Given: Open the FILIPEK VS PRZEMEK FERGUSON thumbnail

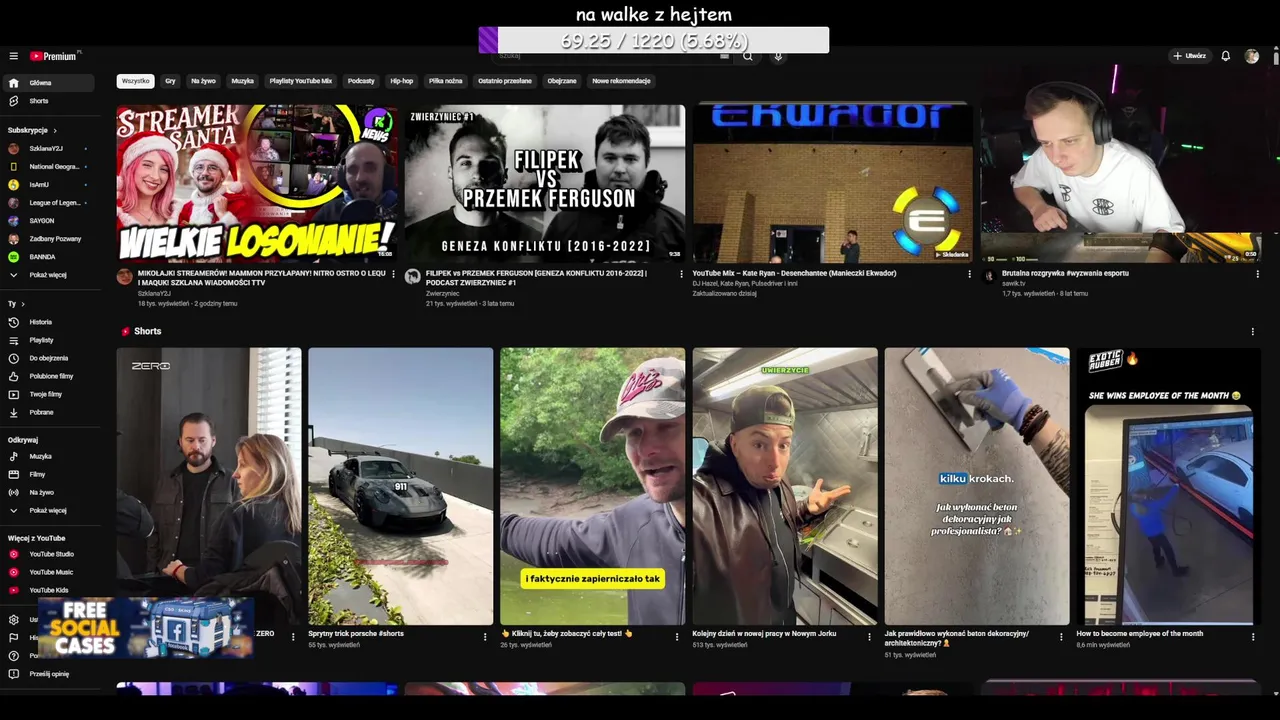Looking at the screenshot, I should (x=544, y=183).
